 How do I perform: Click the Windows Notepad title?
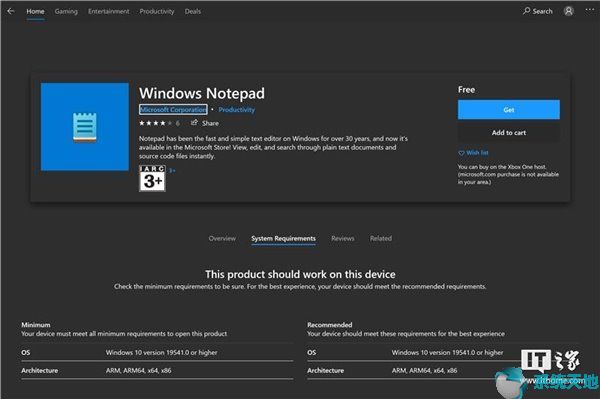pos(202,93)
